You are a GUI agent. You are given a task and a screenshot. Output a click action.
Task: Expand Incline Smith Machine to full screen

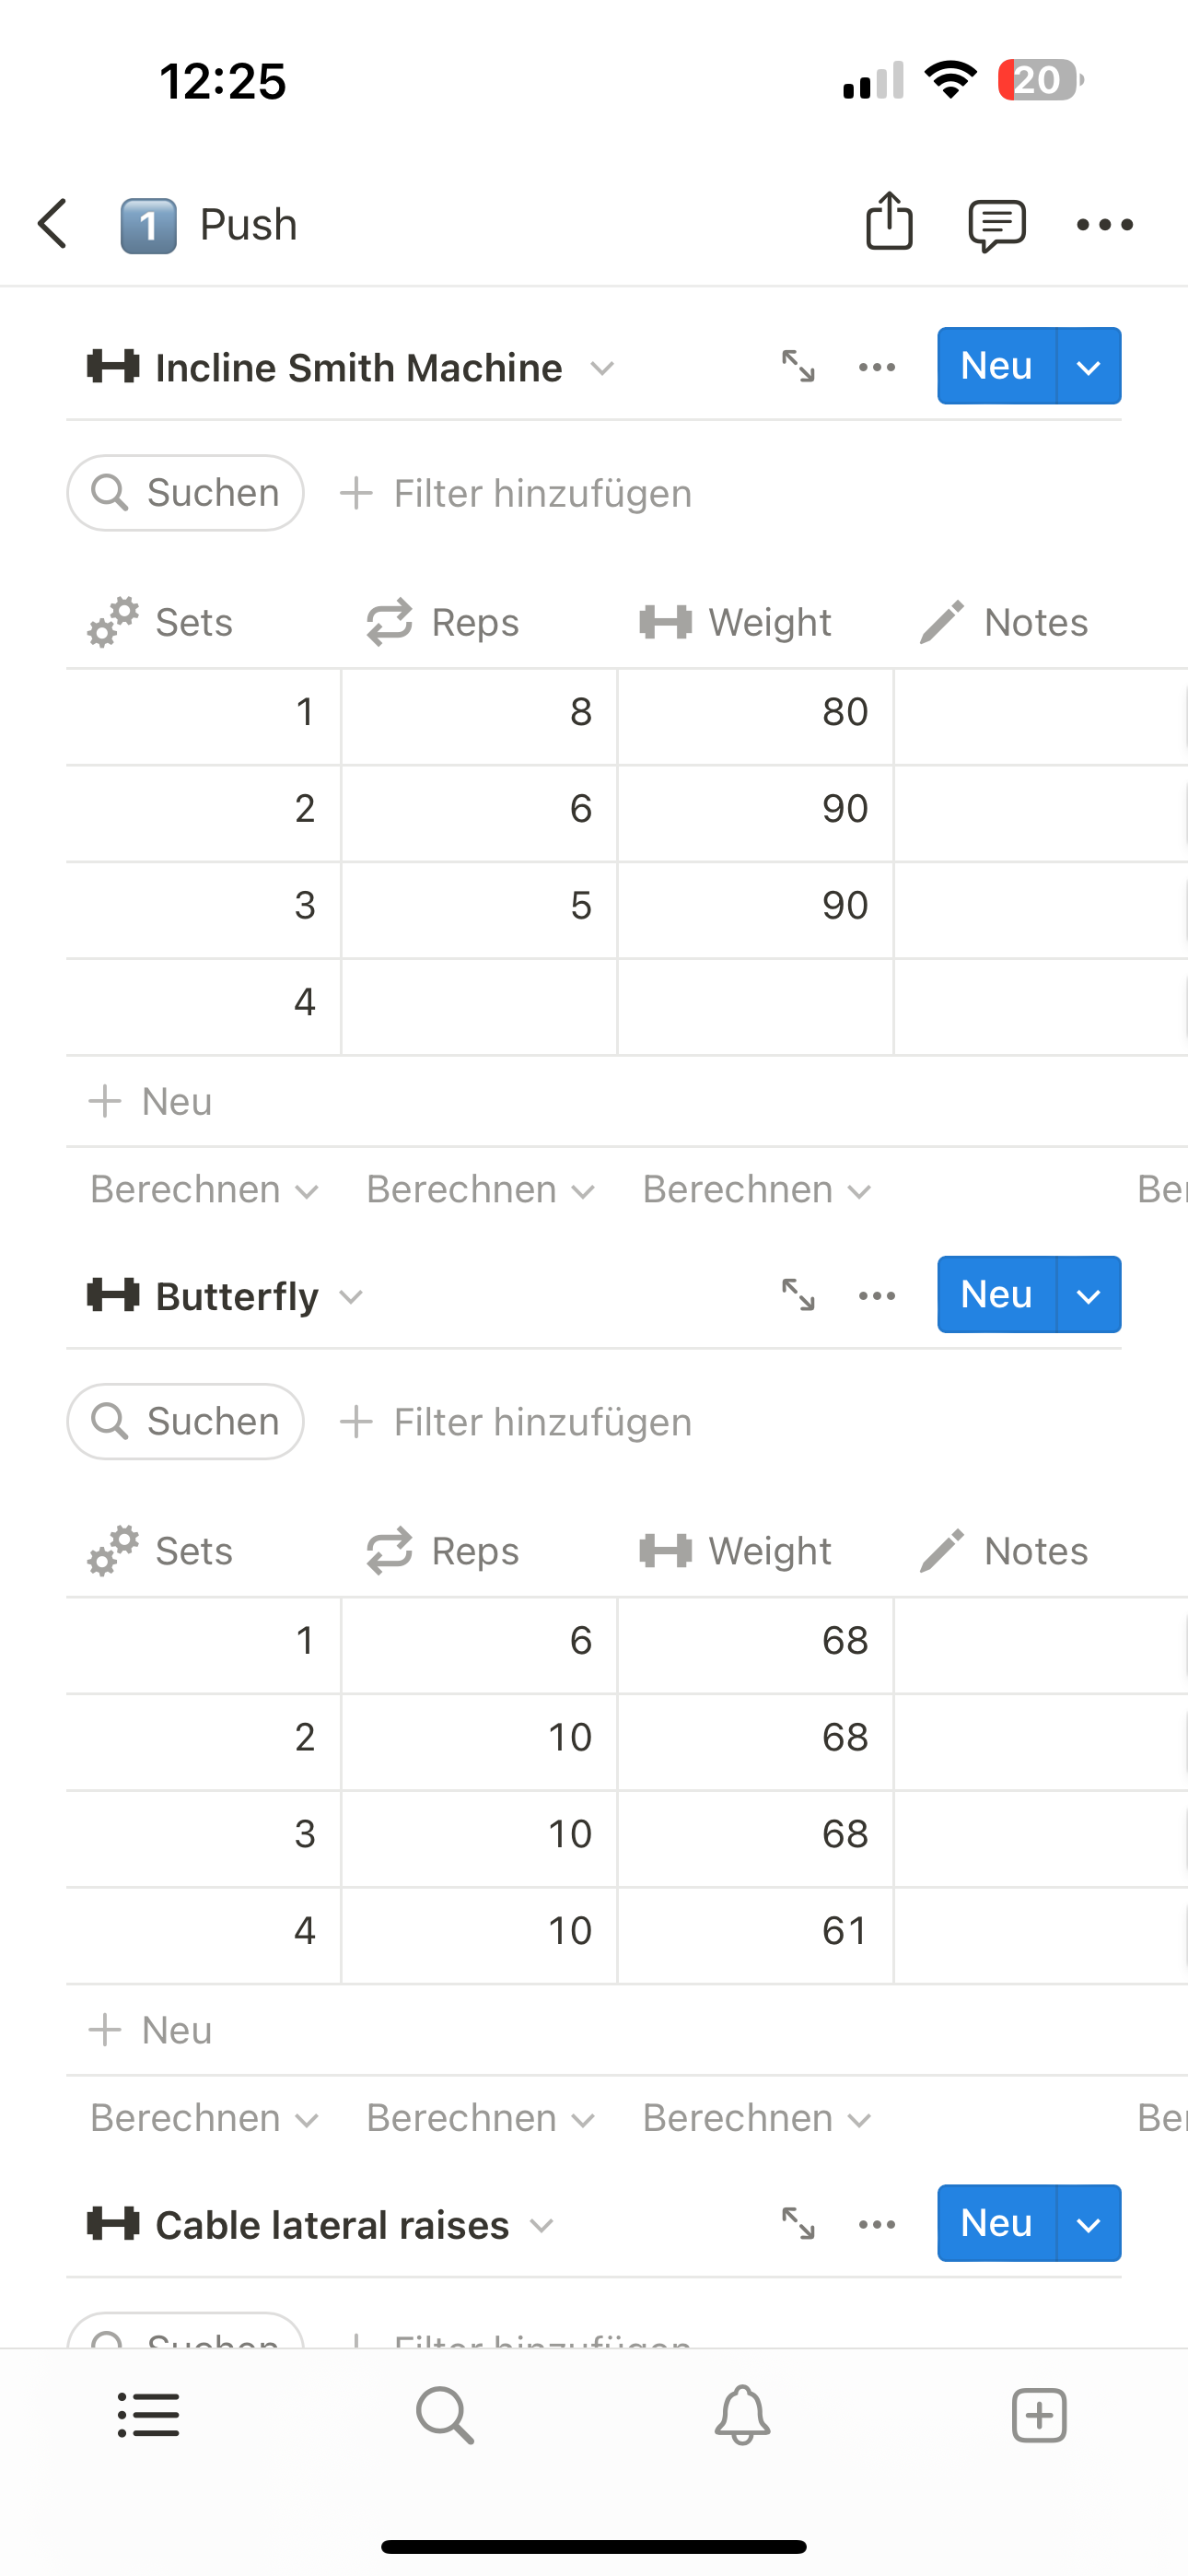tap(797, 367)
